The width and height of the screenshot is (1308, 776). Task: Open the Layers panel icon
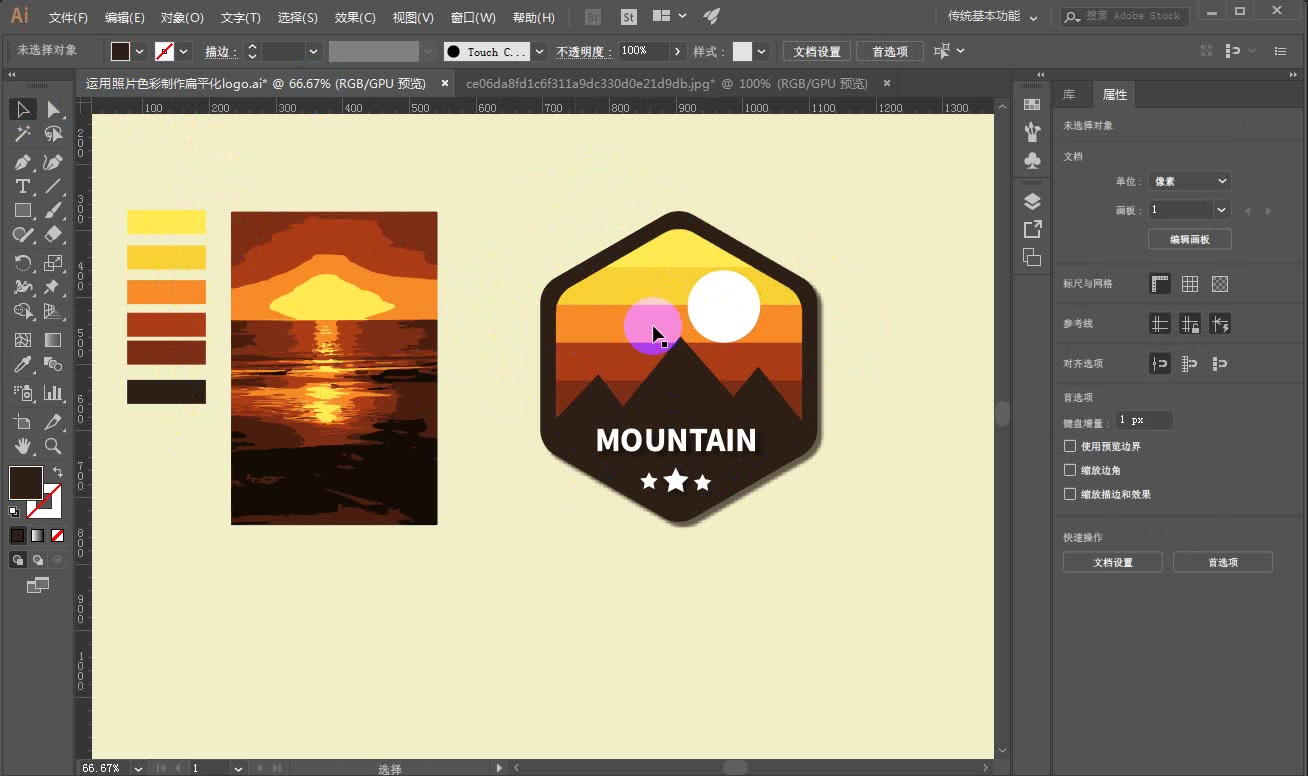tap(1032, 201)
